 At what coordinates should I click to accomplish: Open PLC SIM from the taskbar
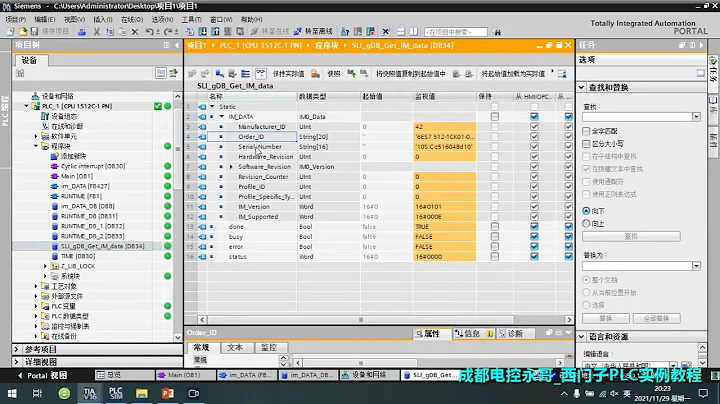pos(116,393)
